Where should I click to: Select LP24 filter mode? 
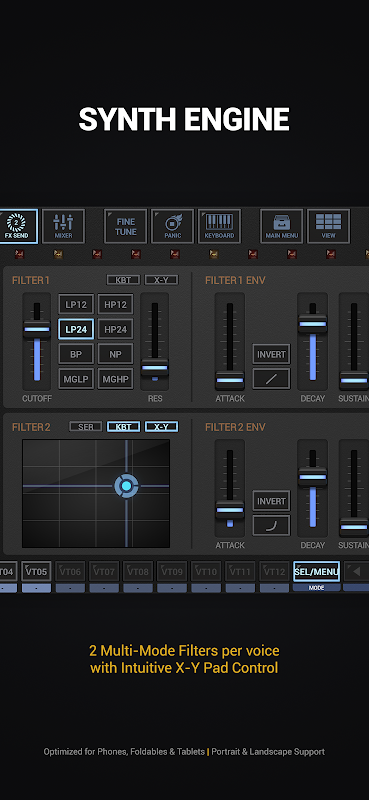(76, 329)
